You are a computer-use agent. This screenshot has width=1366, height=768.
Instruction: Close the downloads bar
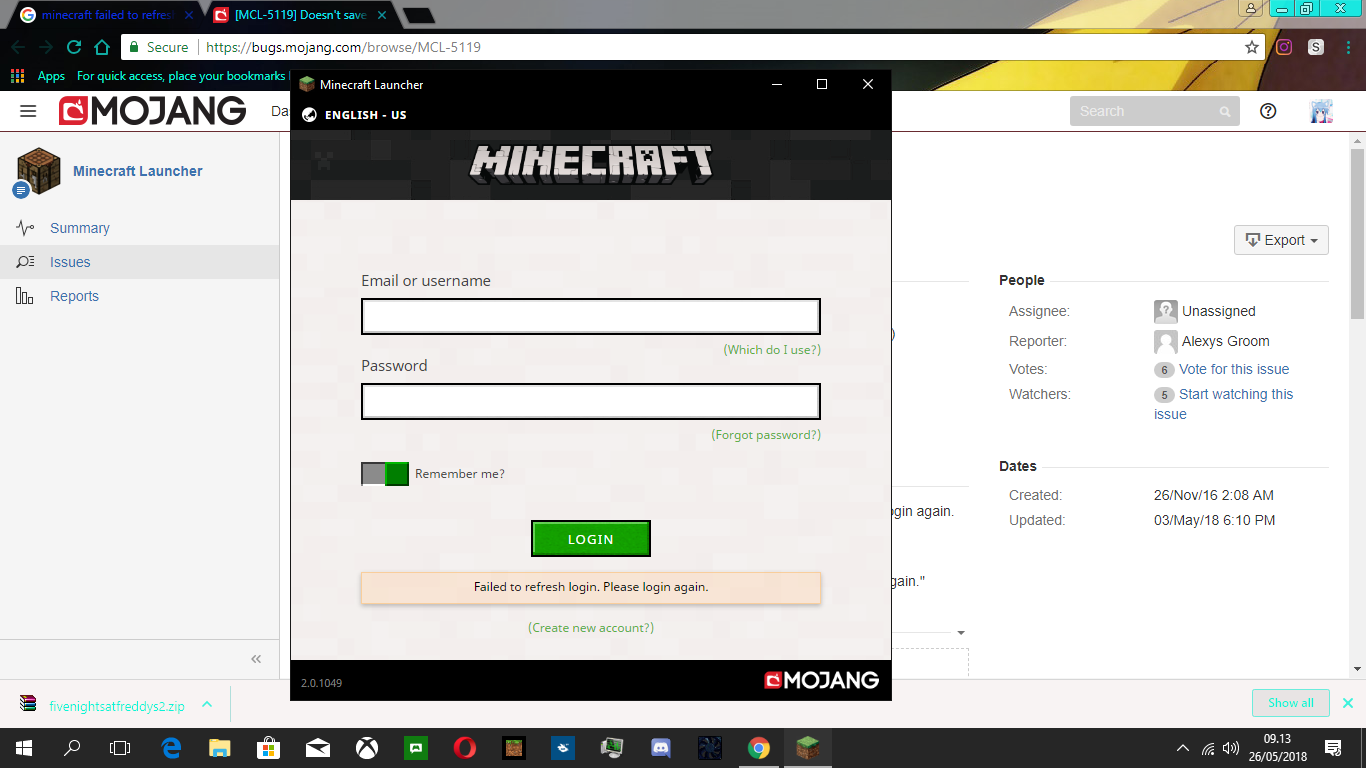[1348, 703]
